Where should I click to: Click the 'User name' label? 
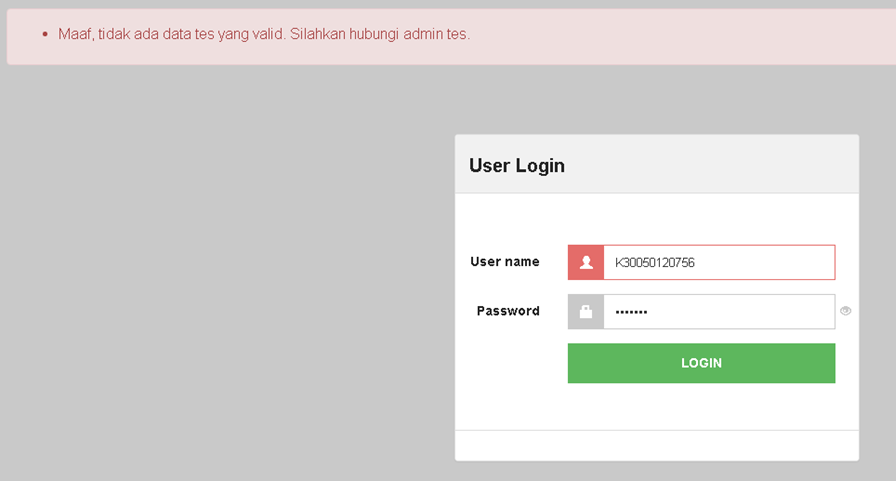point(505,262)
